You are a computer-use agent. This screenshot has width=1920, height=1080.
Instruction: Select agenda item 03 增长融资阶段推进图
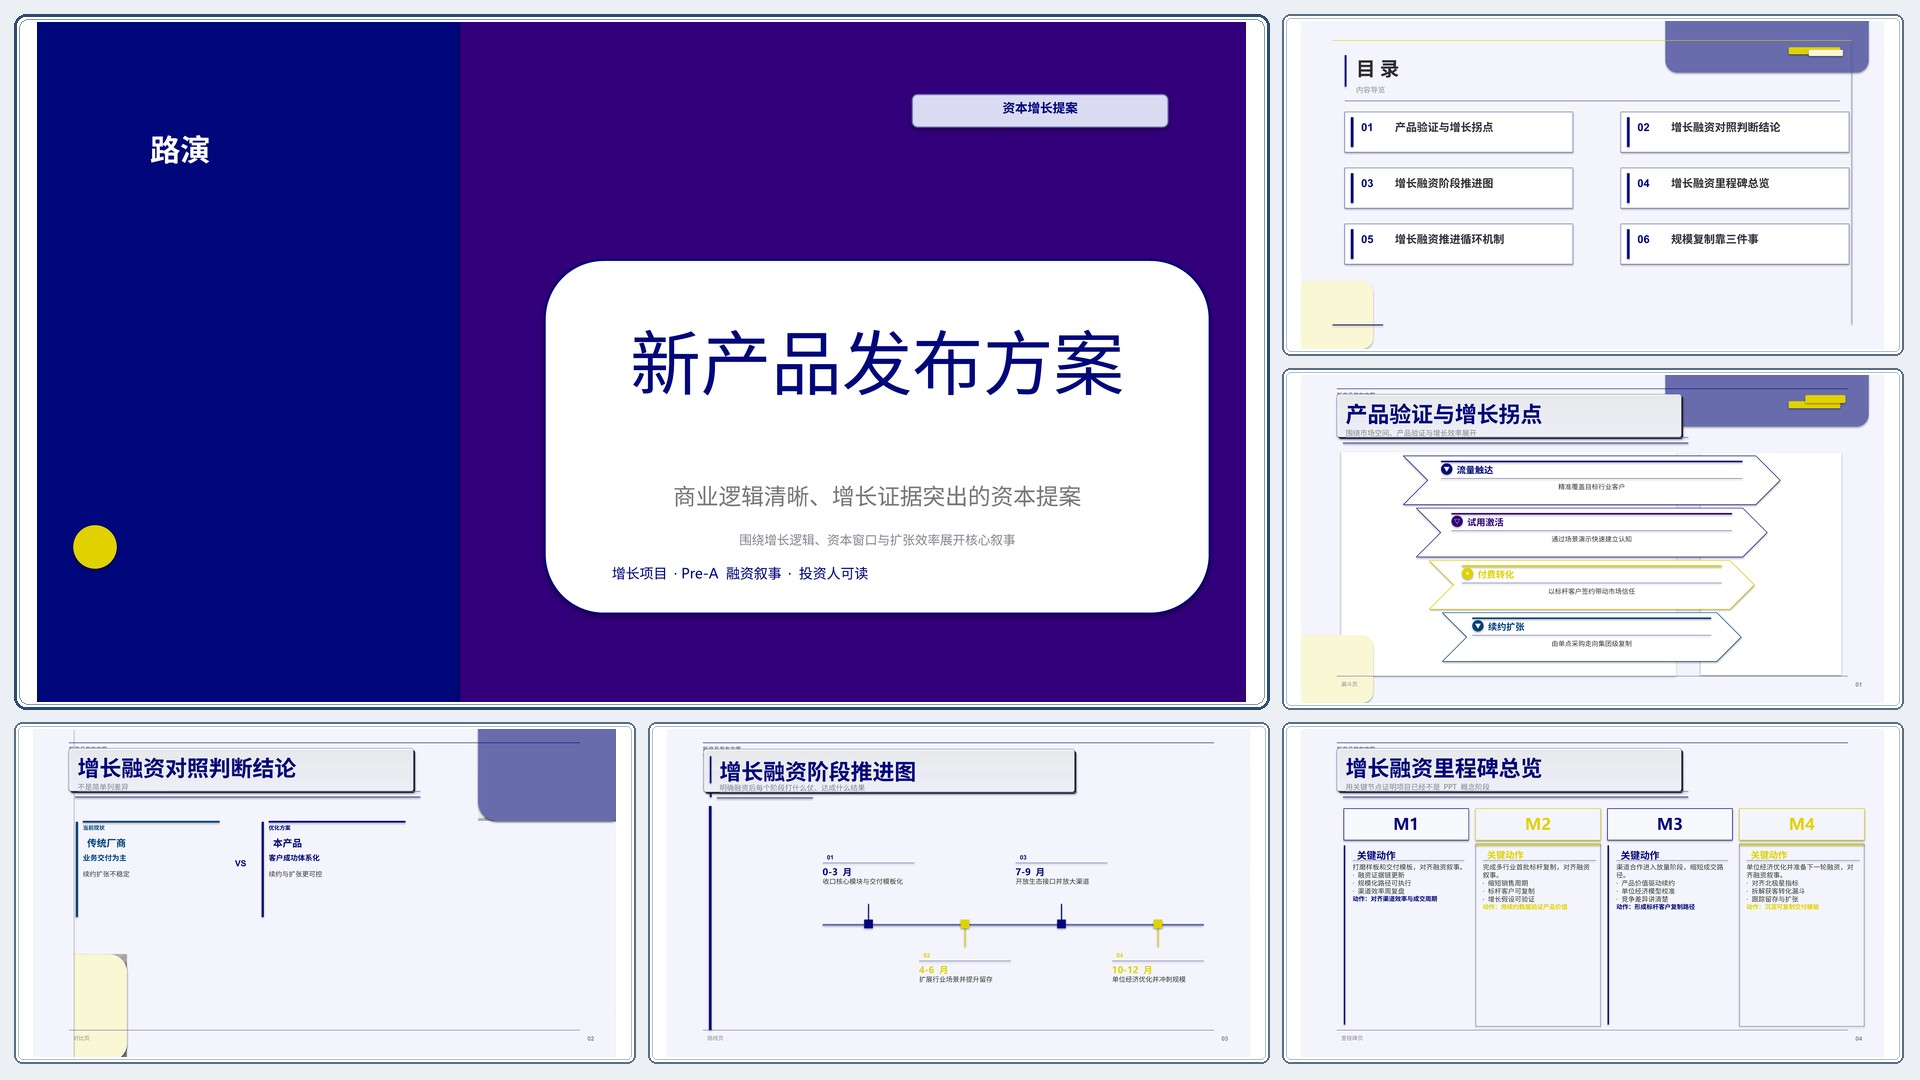1459,187
